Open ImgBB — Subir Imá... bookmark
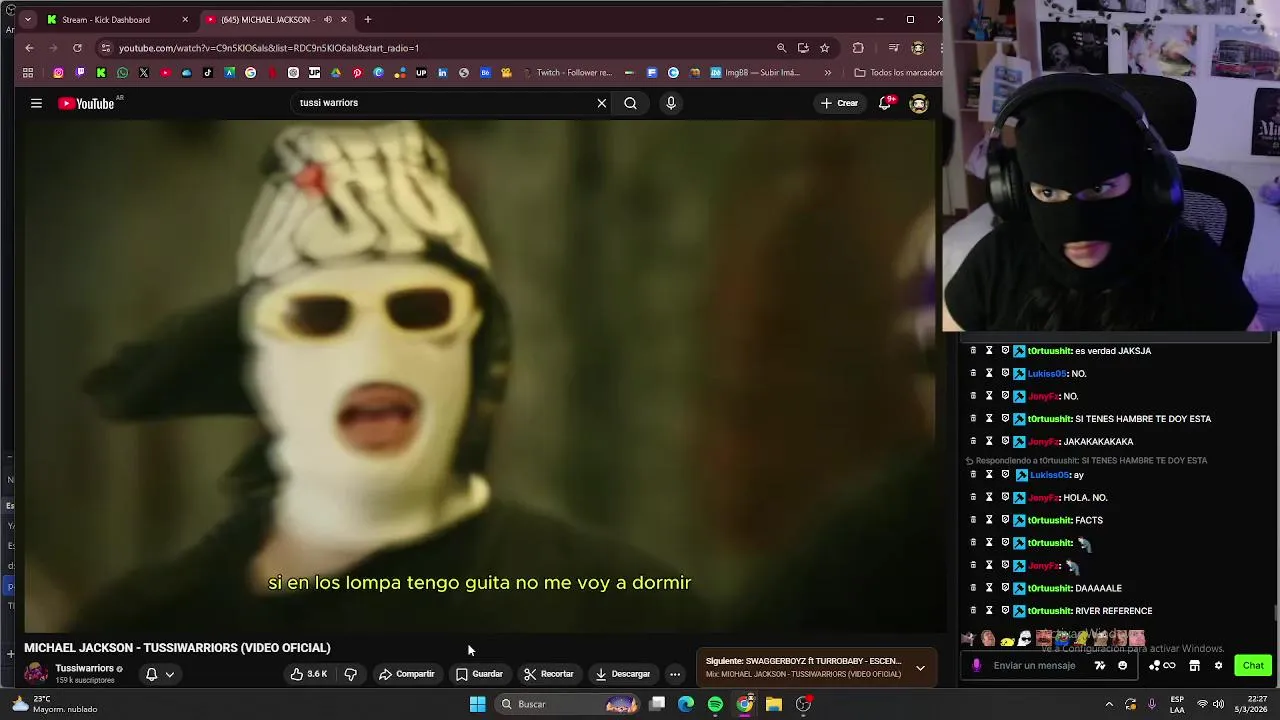1280x720 pixels. click(x=755, y=73)
